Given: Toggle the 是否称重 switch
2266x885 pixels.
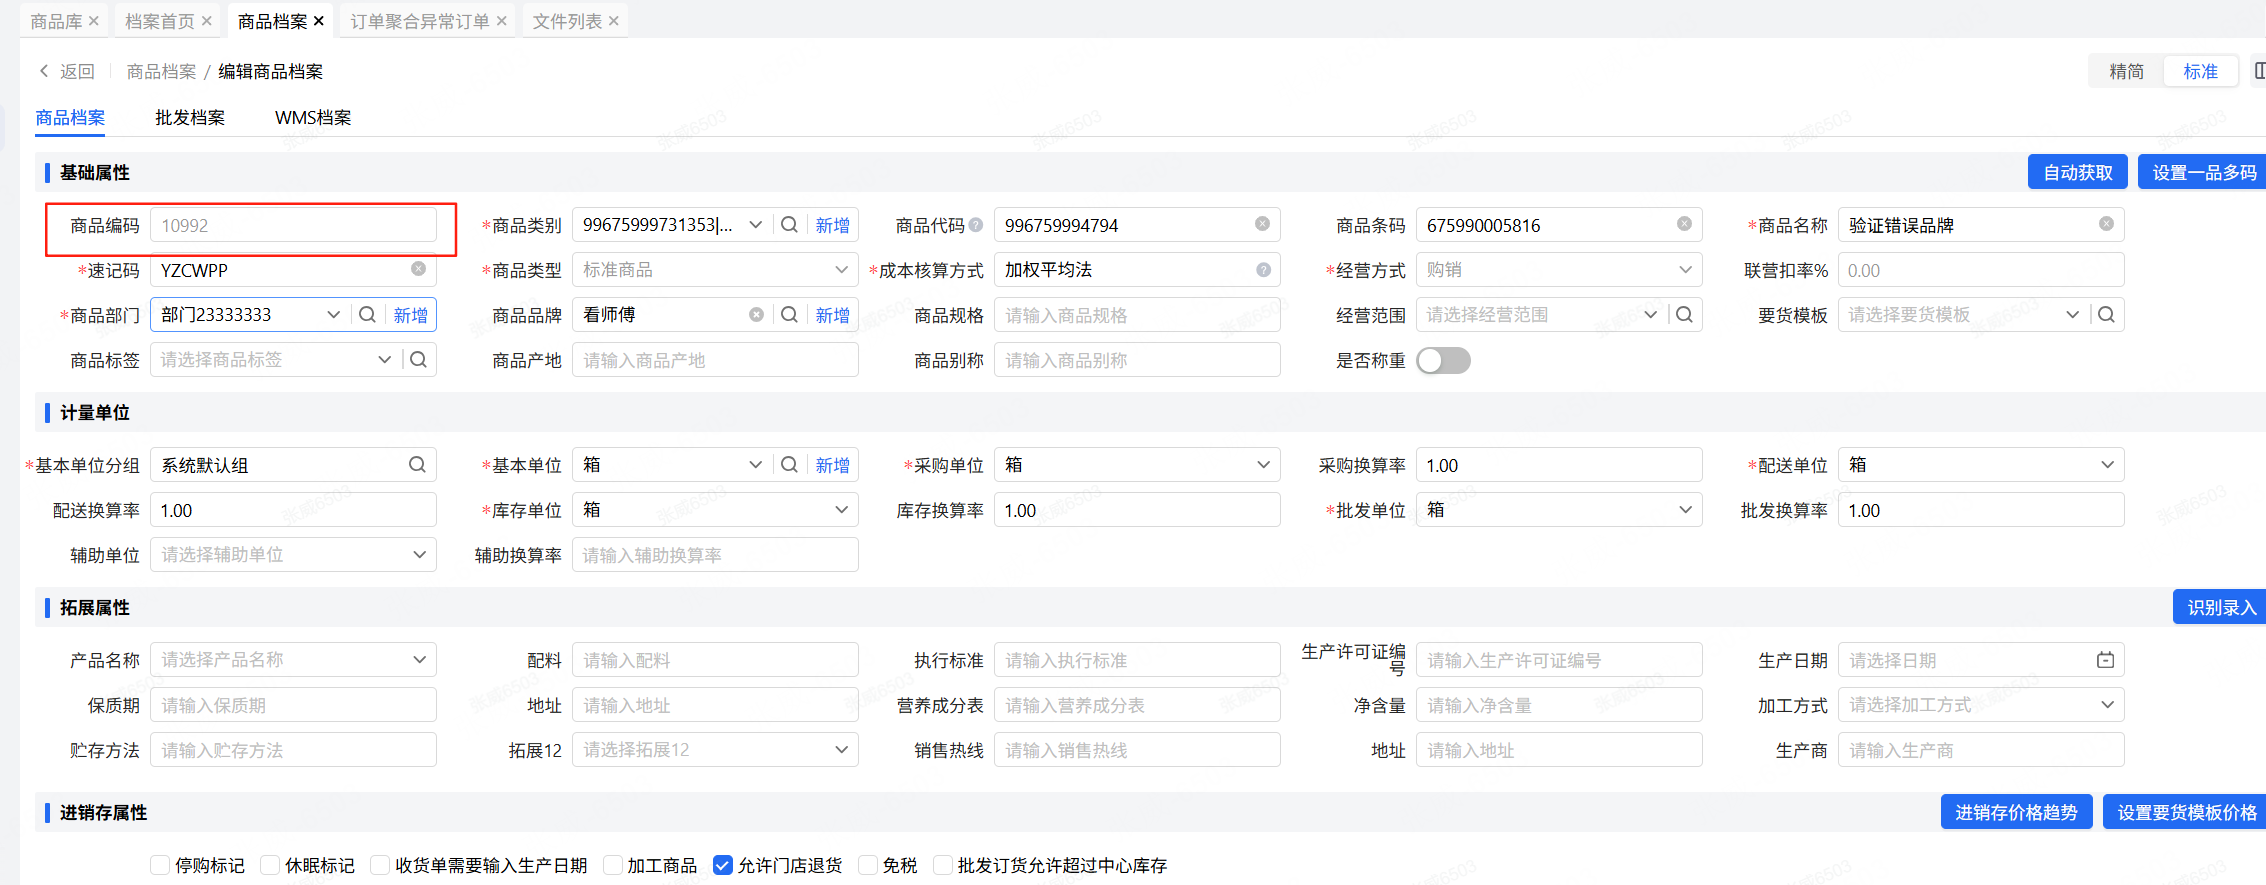Looking at the screenshot, I should point(1443,360).
